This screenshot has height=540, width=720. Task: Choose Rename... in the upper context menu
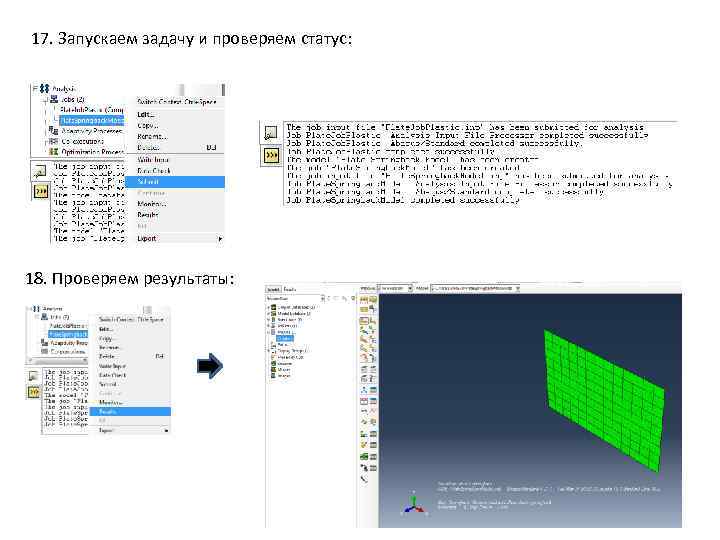tap(152, 136)
